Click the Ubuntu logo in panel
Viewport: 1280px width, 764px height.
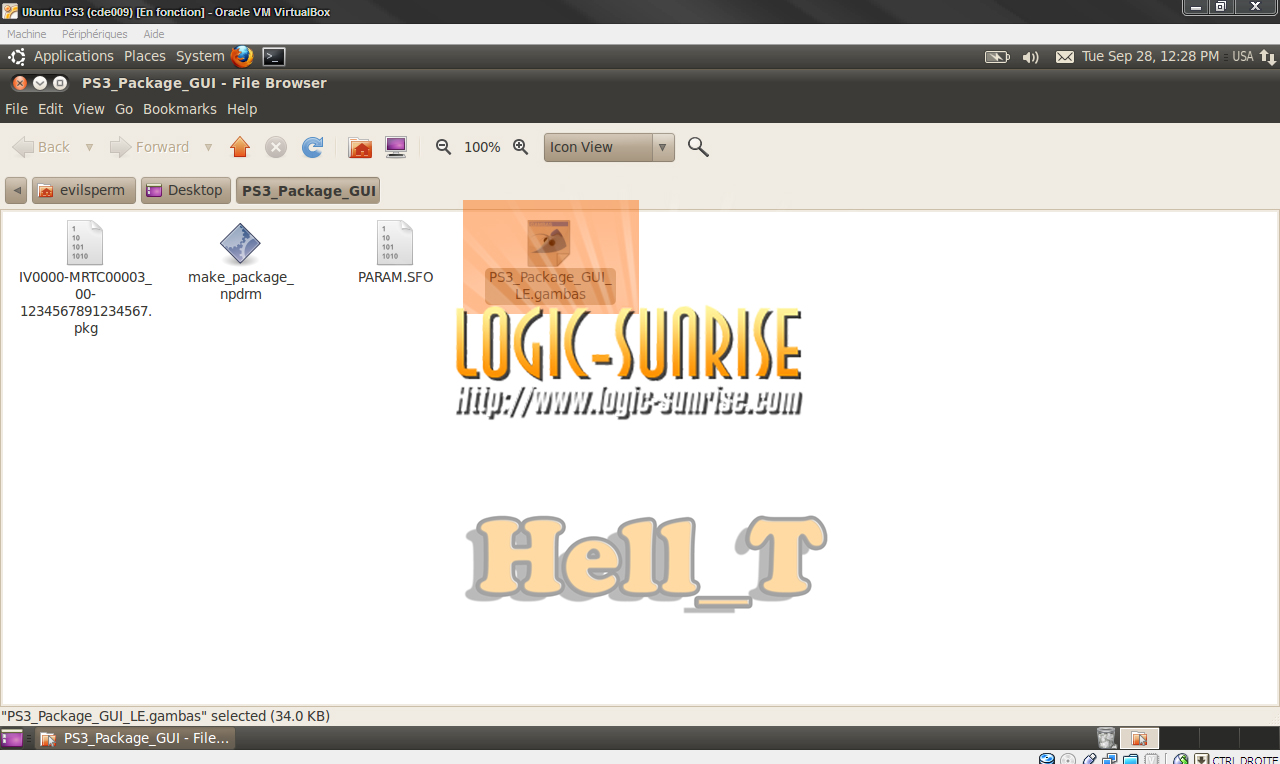[x=17, y=57]
